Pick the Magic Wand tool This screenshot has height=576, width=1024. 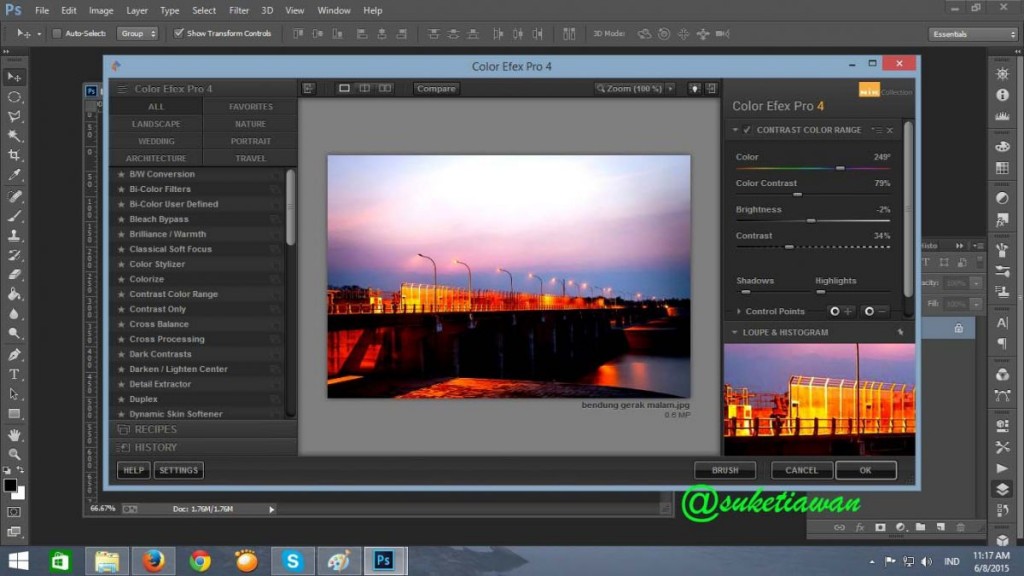click(14, 136)
